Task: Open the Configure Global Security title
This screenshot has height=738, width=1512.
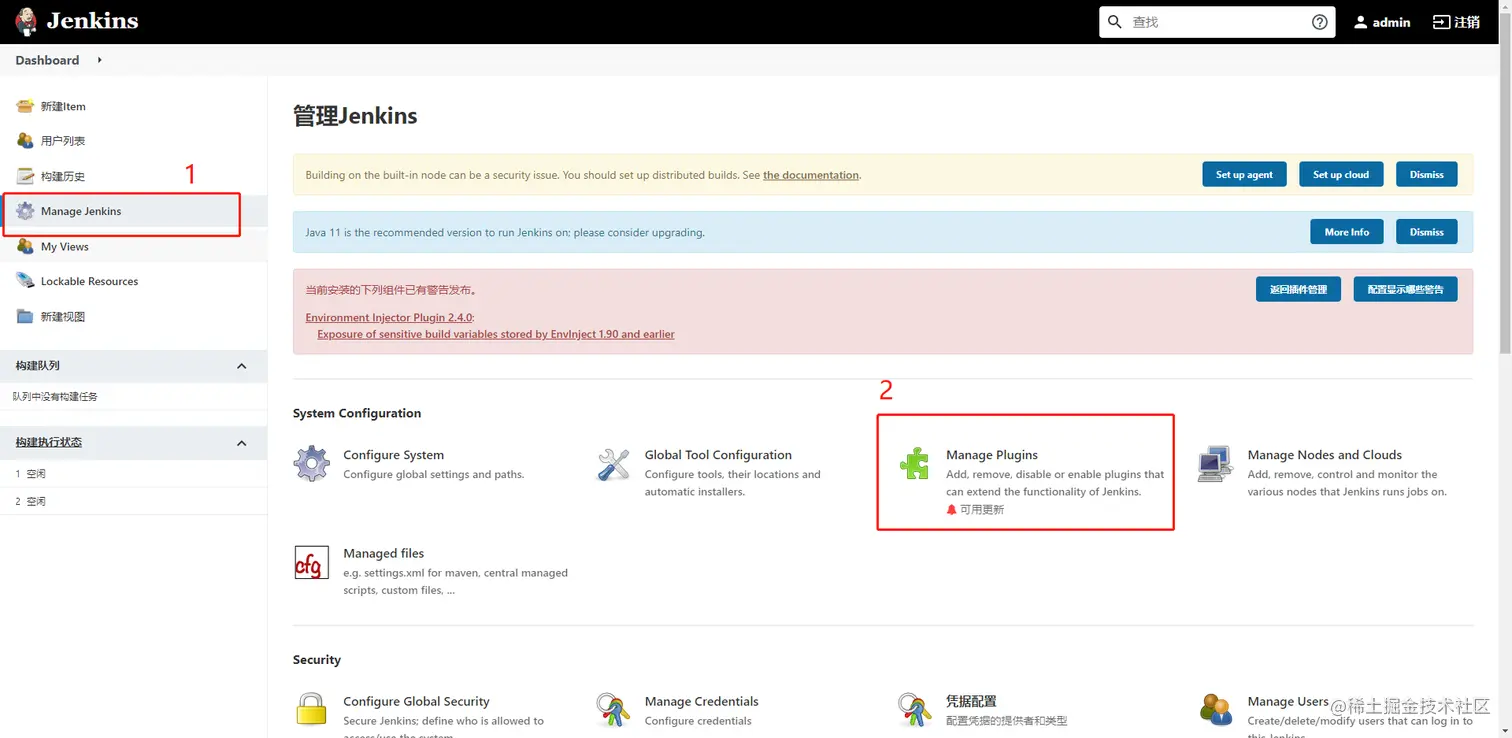Action: click(416, 701)
